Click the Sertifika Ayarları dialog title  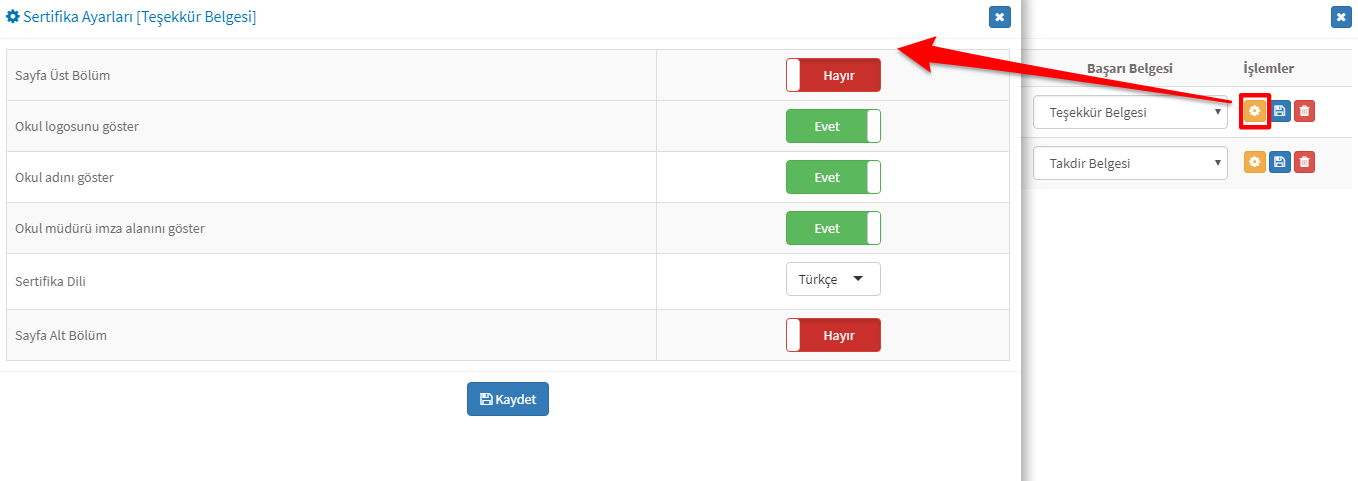[132, 17]
